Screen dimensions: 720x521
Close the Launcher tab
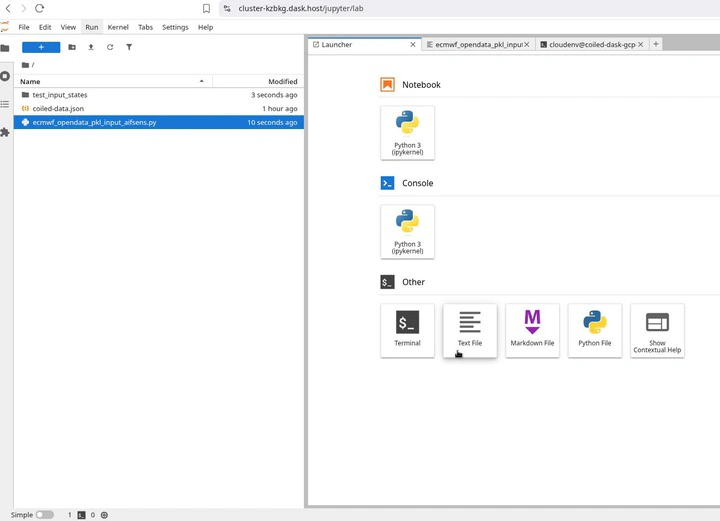point(413,45)
